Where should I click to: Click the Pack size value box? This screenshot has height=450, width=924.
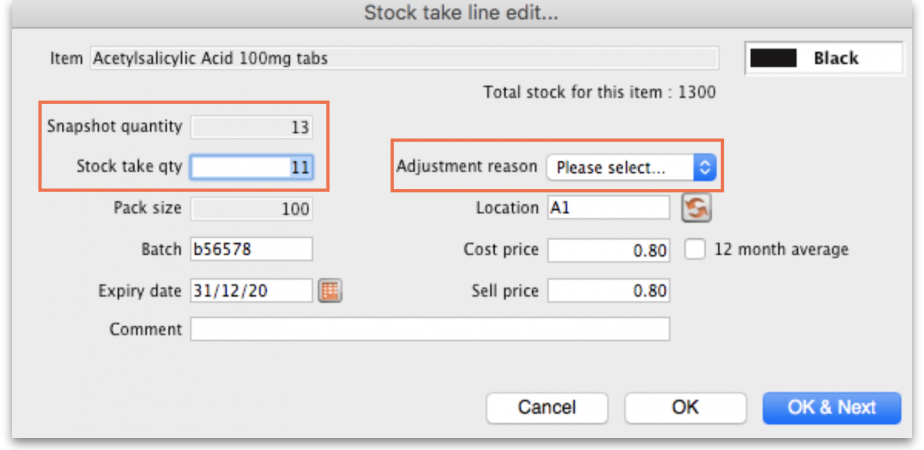(252, 209)
